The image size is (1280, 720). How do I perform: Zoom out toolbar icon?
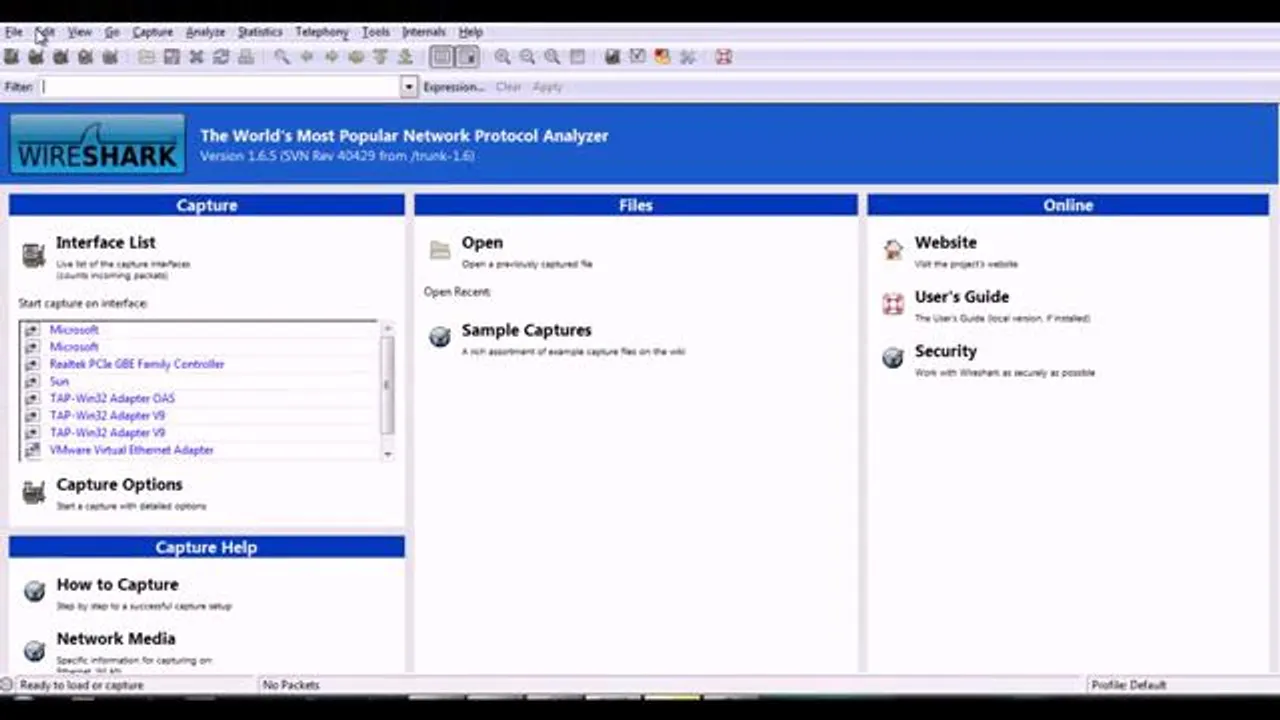[x=527, y=57]
